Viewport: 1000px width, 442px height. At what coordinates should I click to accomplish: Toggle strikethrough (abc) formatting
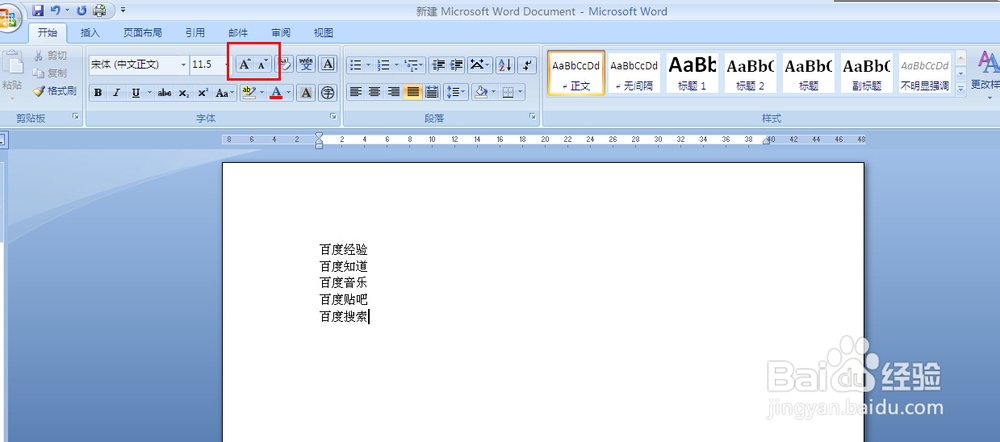tap(165, 93)
